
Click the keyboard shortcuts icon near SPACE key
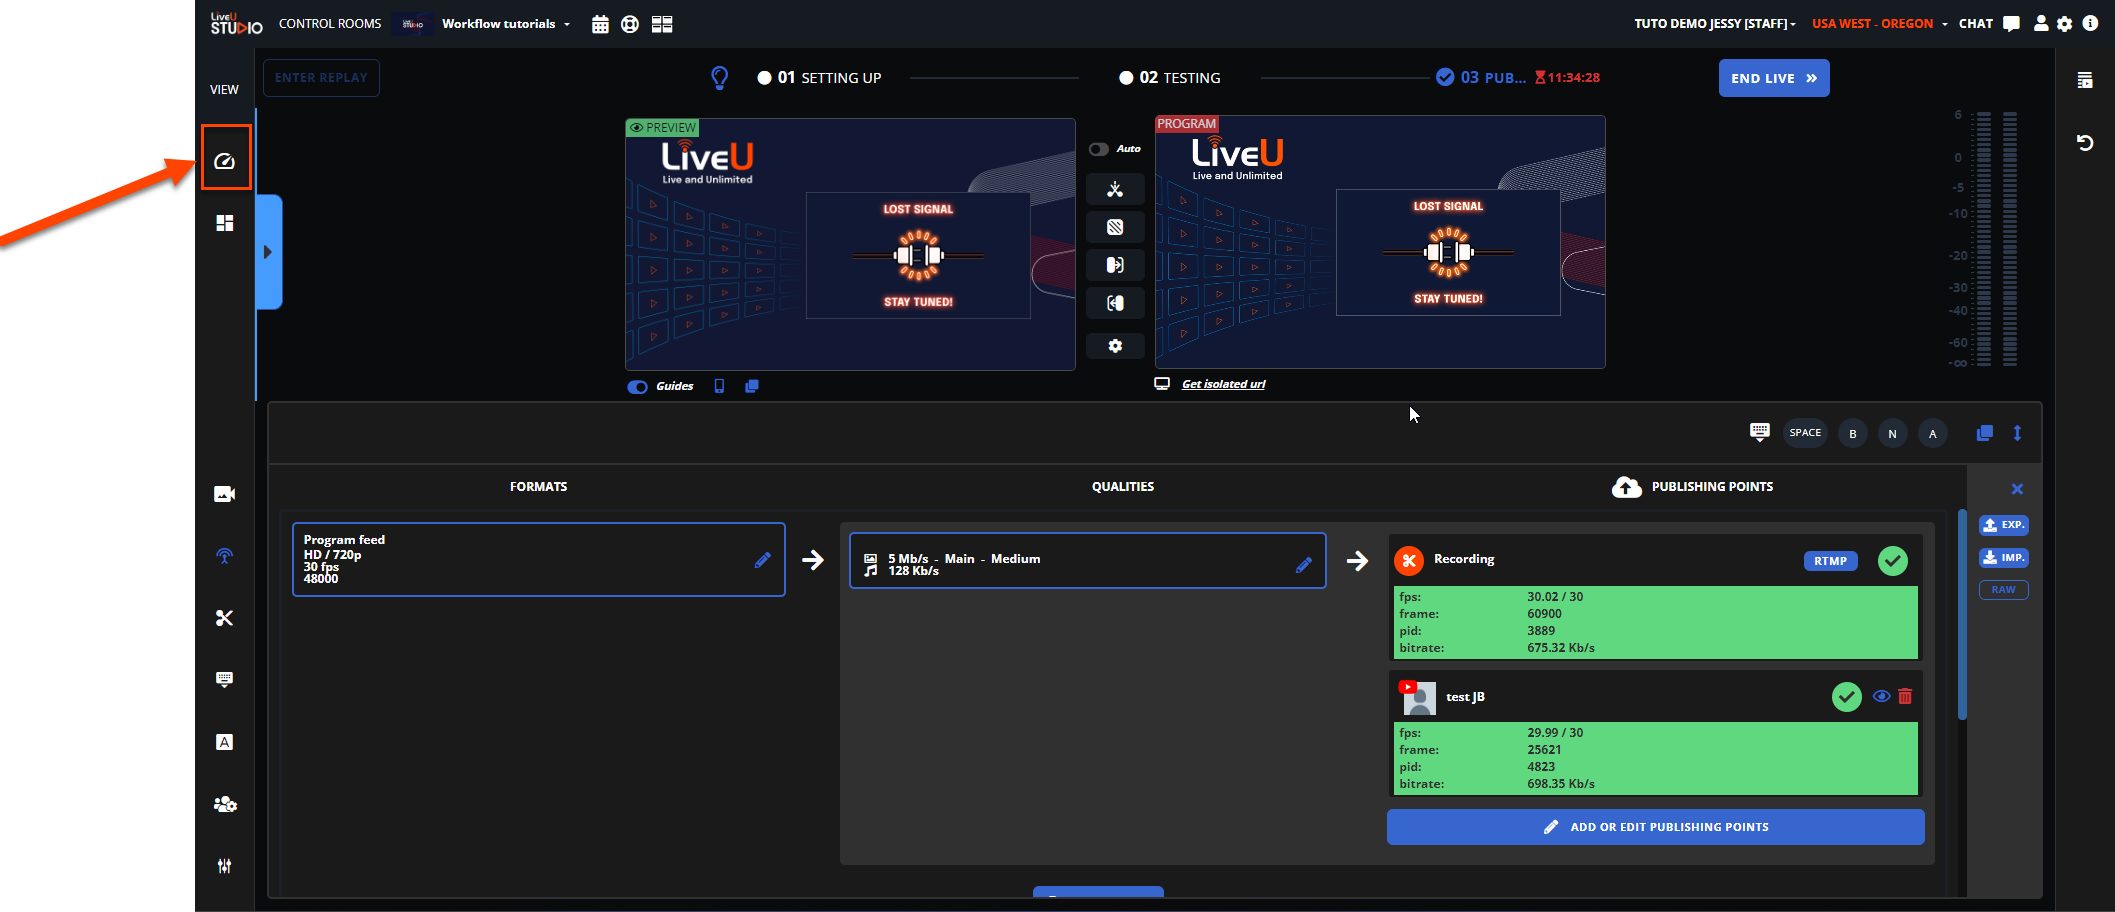tap(1760, 432)
